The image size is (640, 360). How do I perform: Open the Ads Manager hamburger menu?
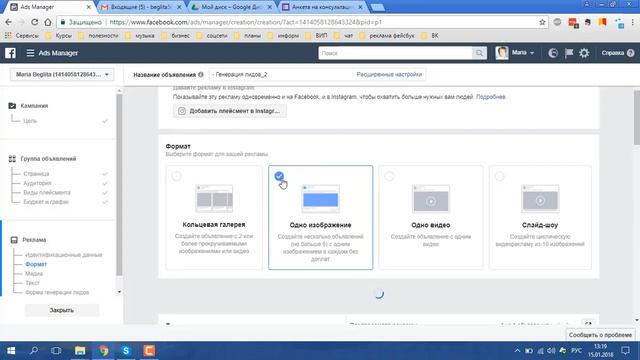point(30,53)
